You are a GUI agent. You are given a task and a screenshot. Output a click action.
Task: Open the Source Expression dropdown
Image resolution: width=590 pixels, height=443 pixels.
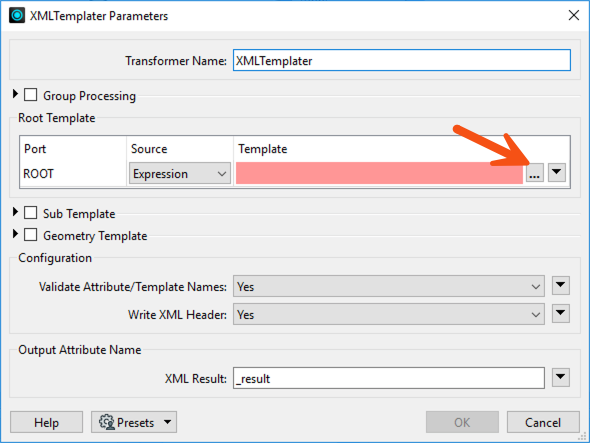180,174
